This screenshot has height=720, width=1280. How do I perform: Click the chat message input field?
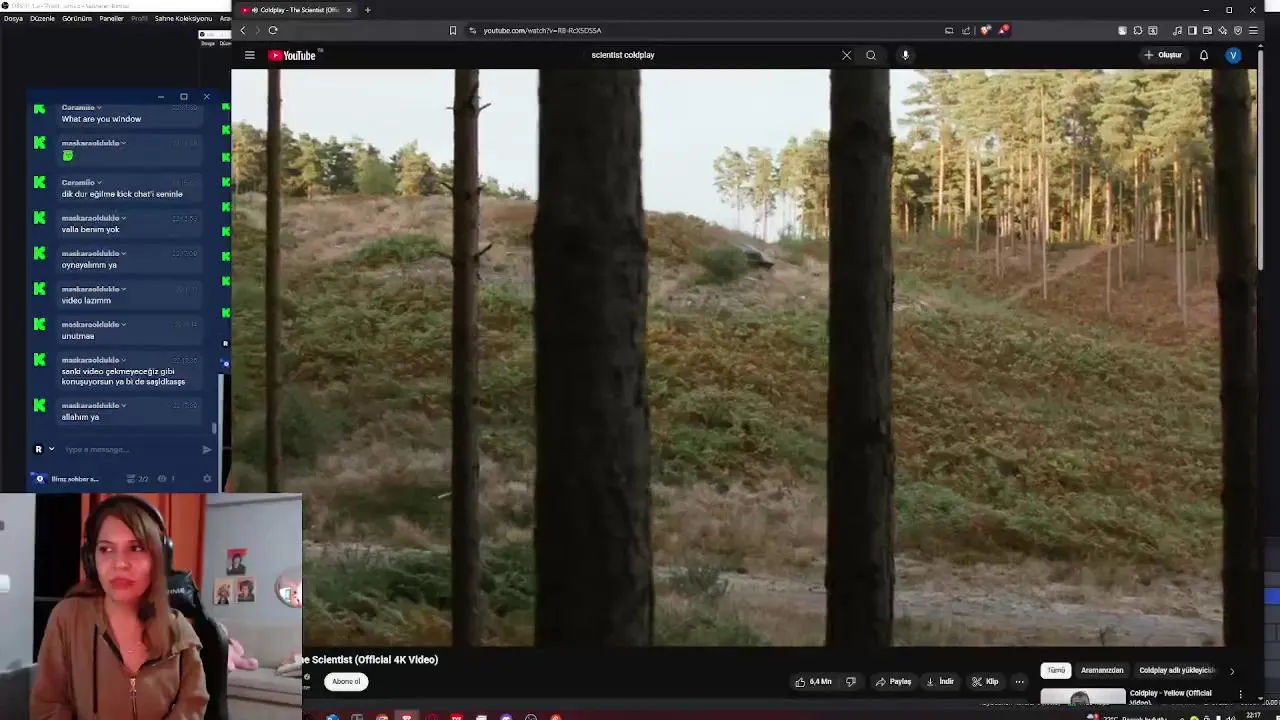point(130,449)
